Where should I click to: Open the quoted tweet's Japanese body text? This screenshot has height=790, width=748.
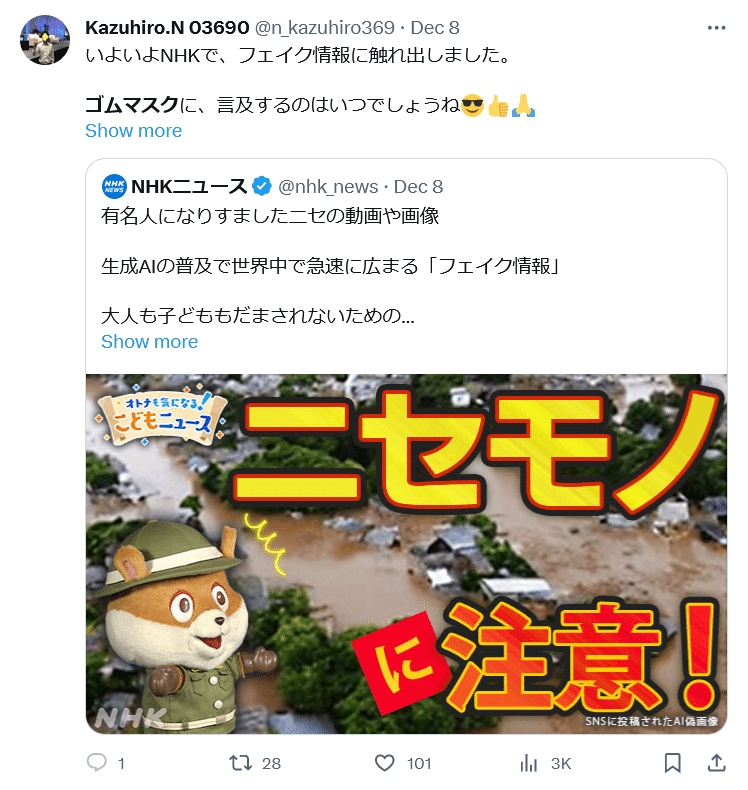pyautogui.click(x=330, y=266)
